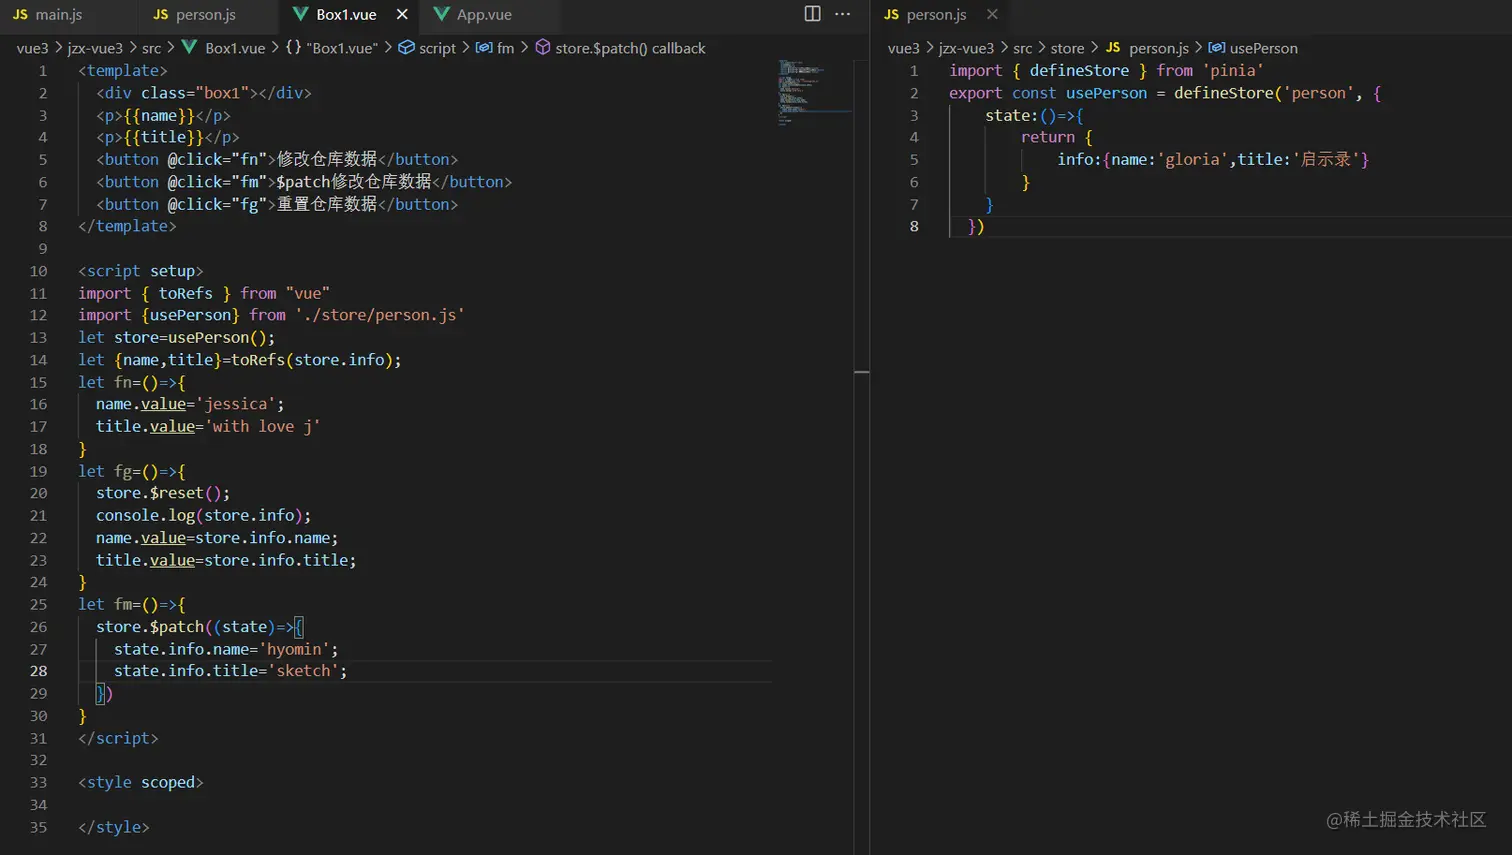
Task: Select person.js tab in right editor group
Action: pyautogui.click(x=925, y=14)
